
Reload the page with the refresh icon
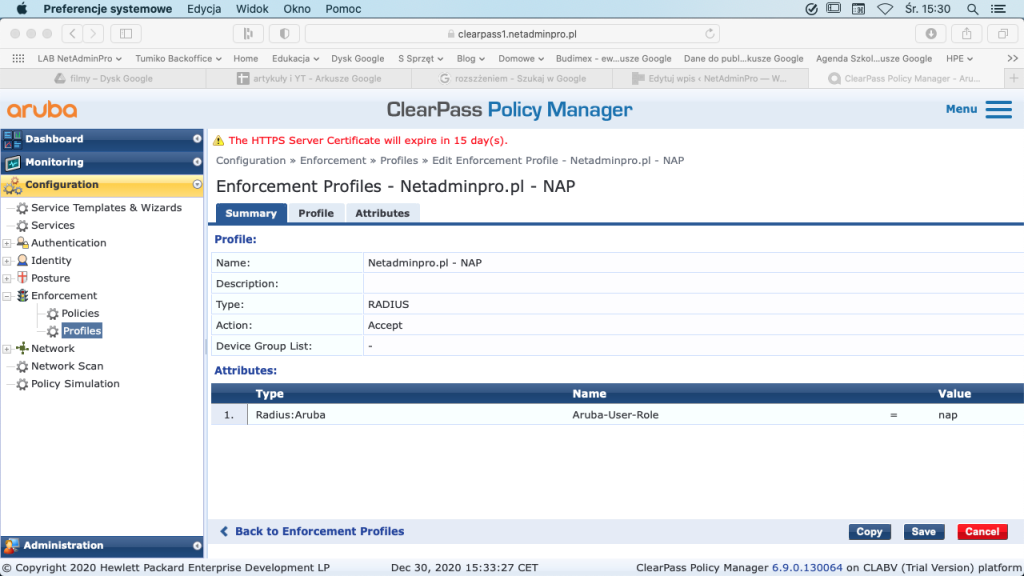click(710, 33)
